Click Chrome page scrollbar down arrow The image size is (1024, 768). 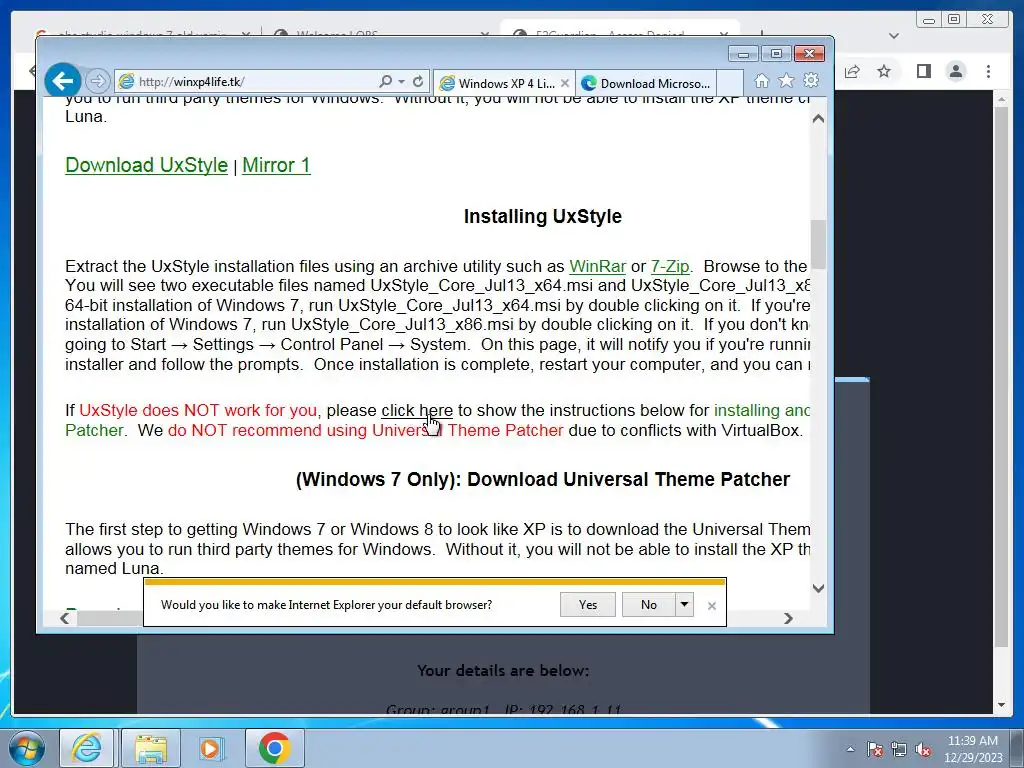[1001, 705]
